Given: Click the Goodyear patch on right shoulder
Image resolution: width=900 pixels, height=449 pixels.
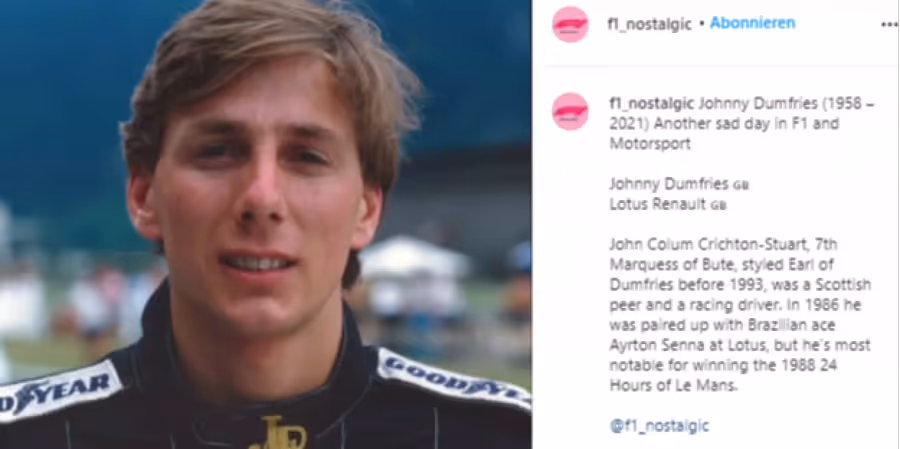Looking at the screenshot, I should pyautogui.click(x=453, y=379).
